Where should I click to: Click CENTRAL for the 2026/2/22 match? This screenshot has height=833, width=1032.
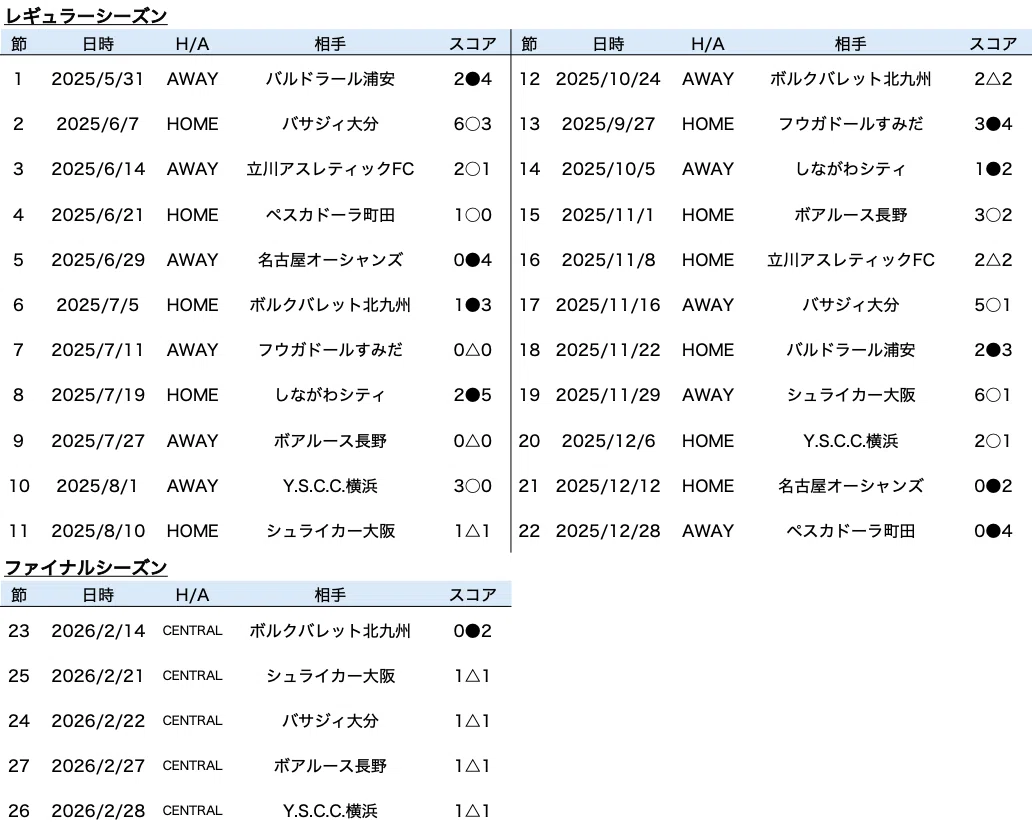tap(192, 721)
